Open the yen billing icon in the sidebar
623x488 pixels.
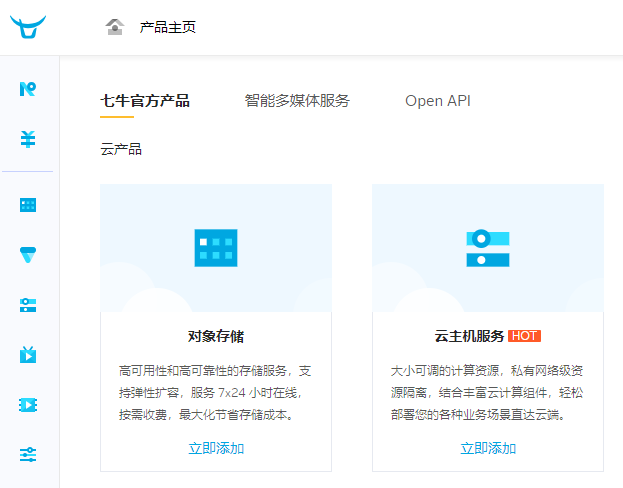click(x=28, y=139)
